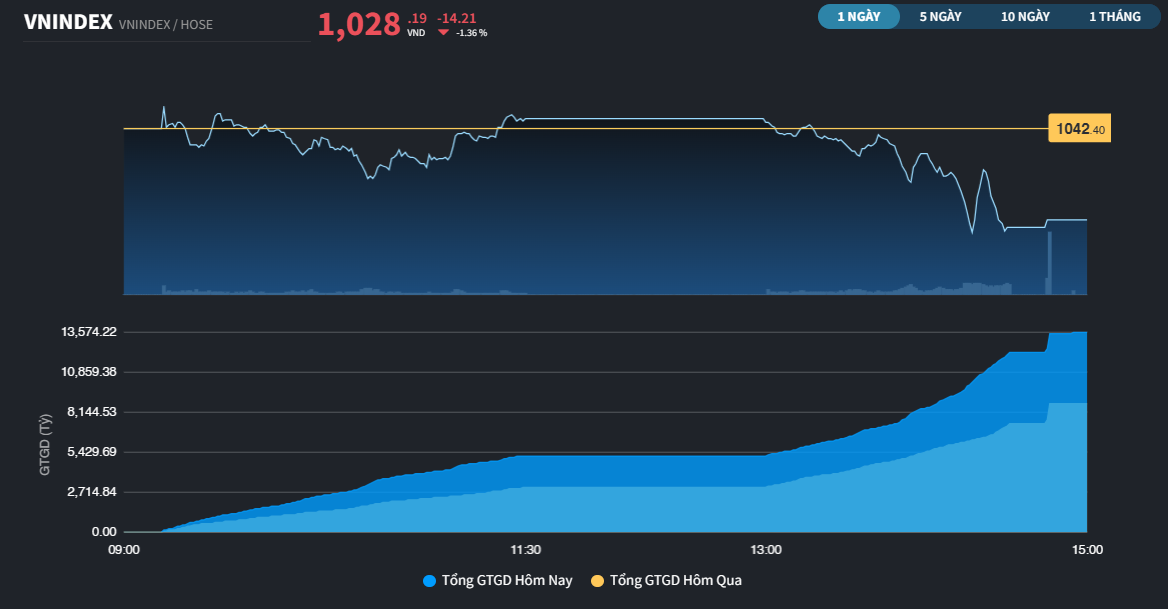Click the 13:00 time label
The image size is (1168, 609).
point(766,550)
